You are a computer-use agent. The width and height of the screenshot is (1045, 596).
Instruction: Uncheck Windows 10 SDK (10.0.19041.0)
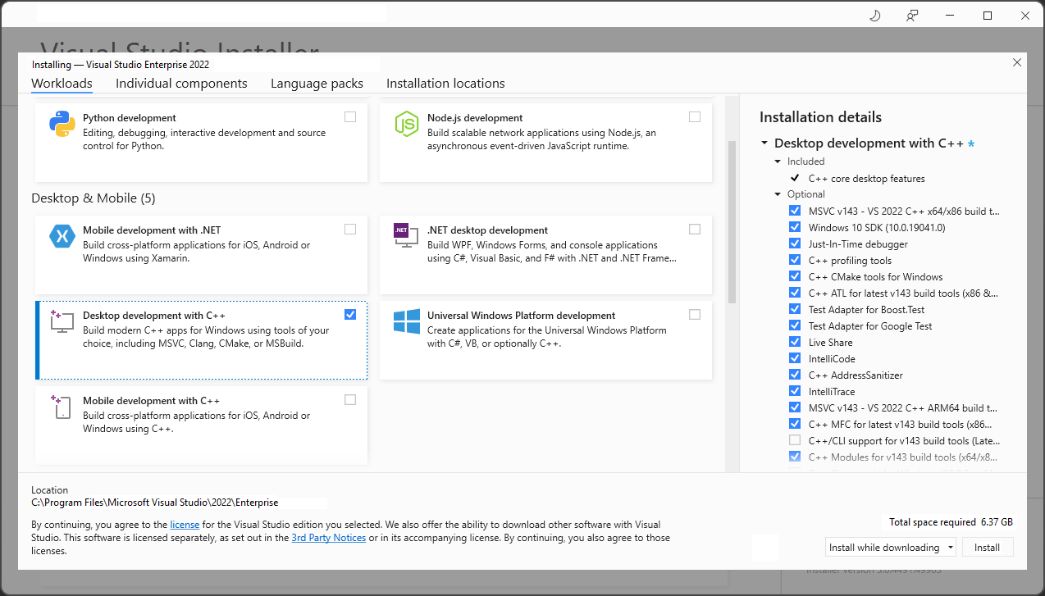794,227
